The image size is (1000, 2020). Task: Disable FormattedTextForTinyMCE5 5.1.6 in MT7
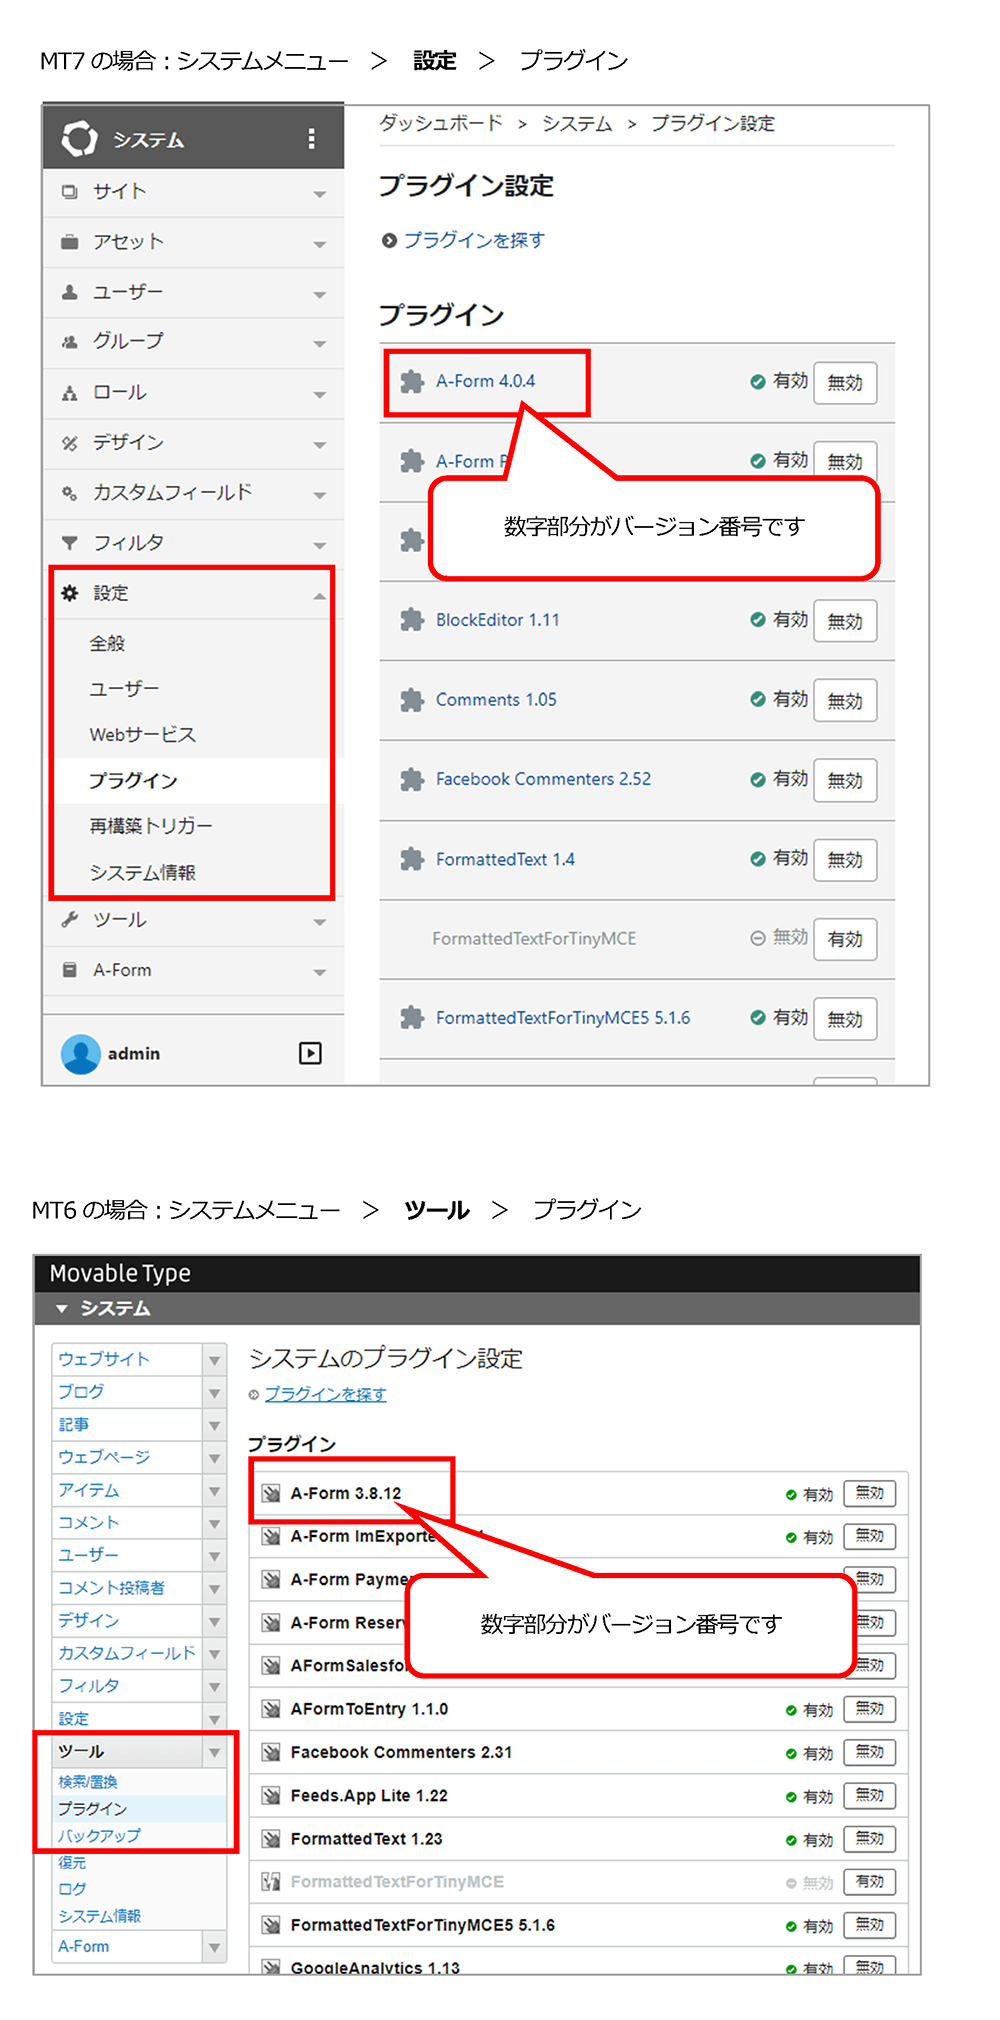click(845, 1019)
